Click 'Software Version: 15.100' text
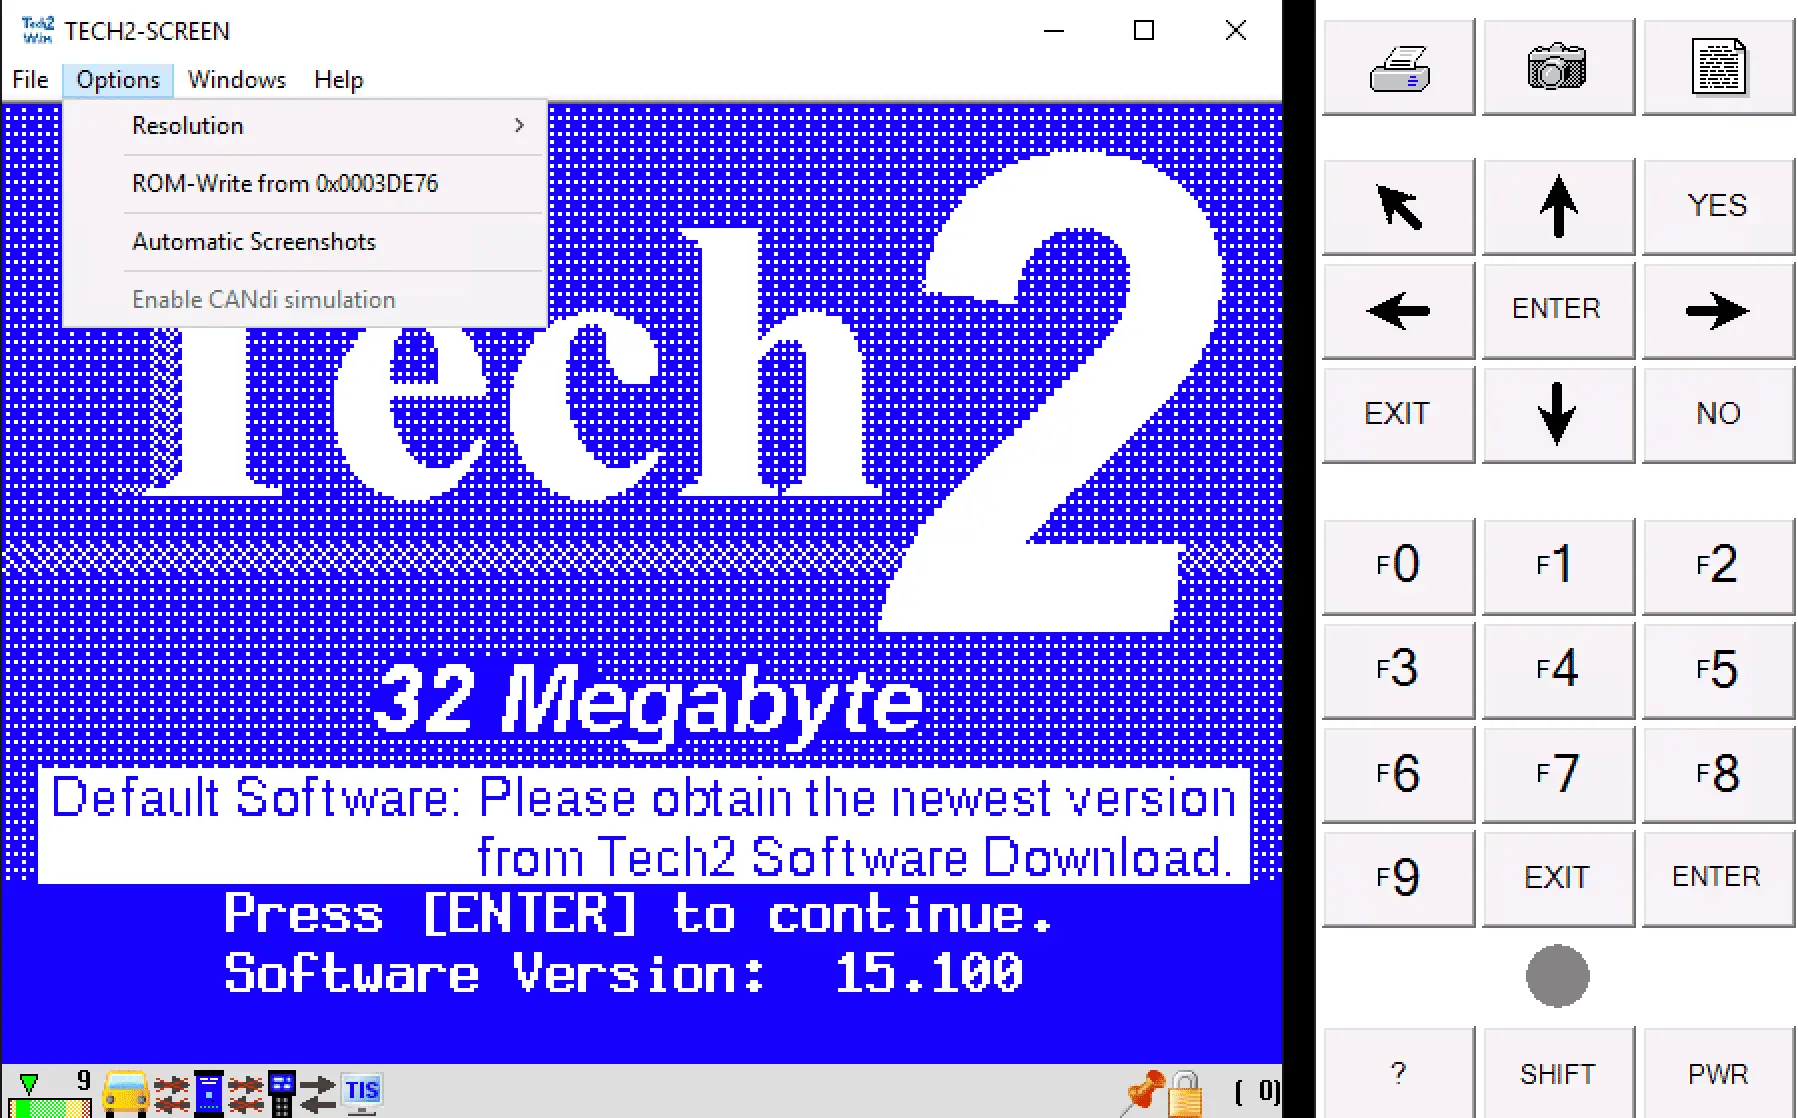This screenshot has width=1798, height=1118. pos(624,973)
